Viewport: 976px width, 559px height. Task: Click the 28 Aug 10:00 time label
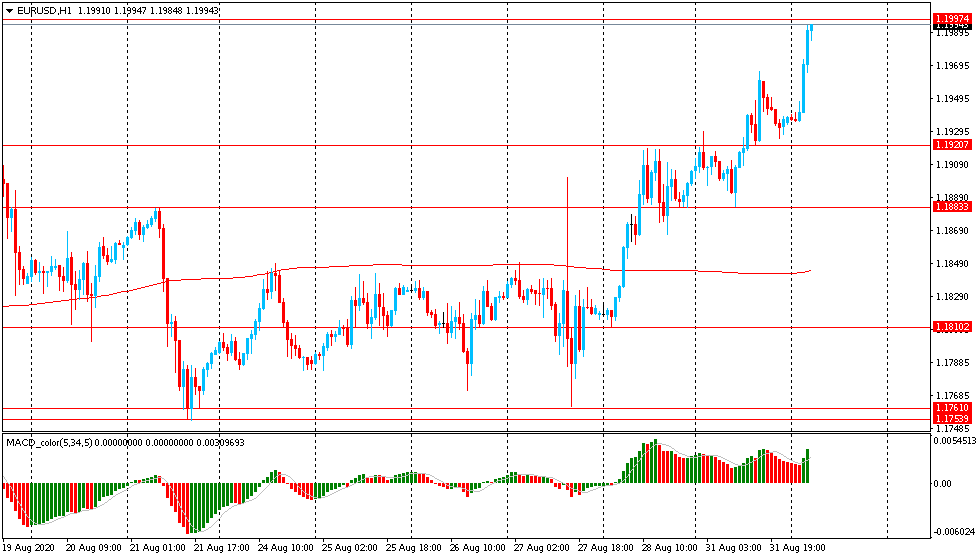(670, 548)
